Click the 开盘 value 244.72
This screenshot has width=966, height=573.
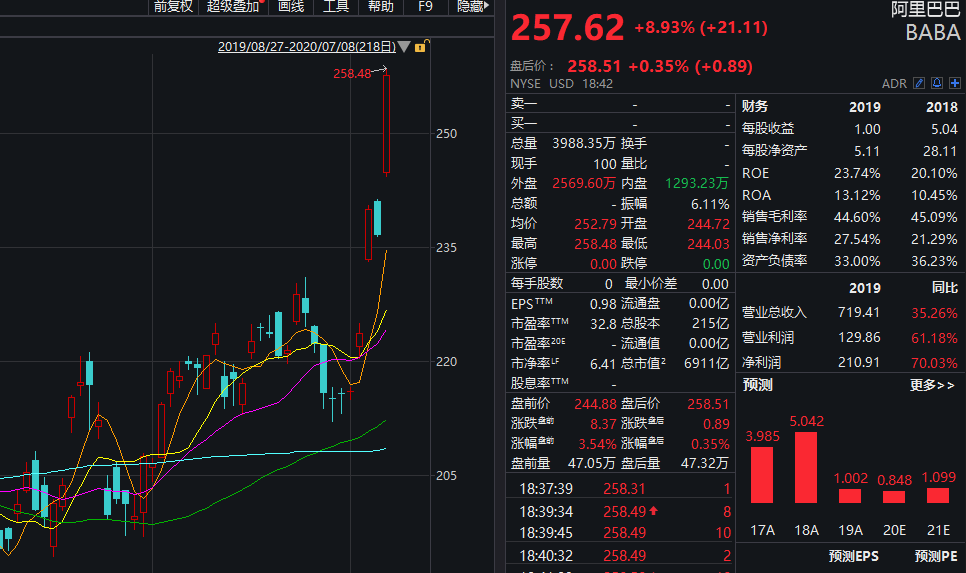pyautogui.click(x=708, y=224)
